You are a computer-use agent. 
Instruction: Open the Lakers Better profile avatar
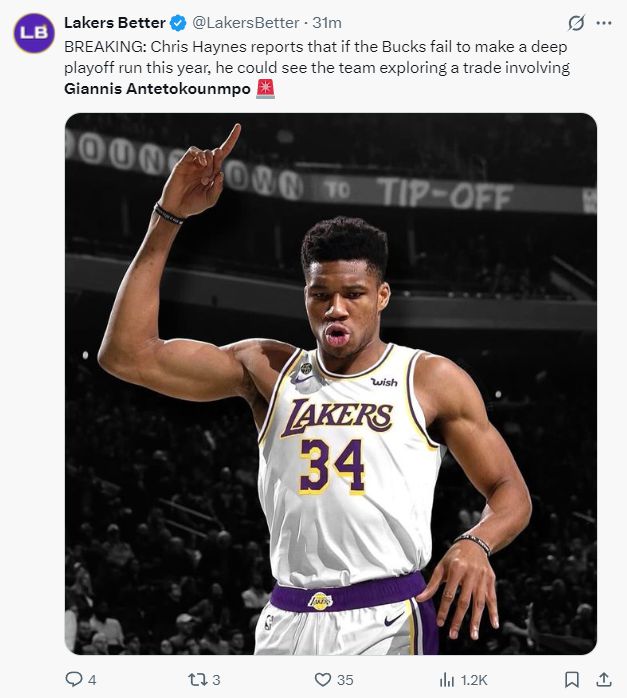[x=33, y=33]
